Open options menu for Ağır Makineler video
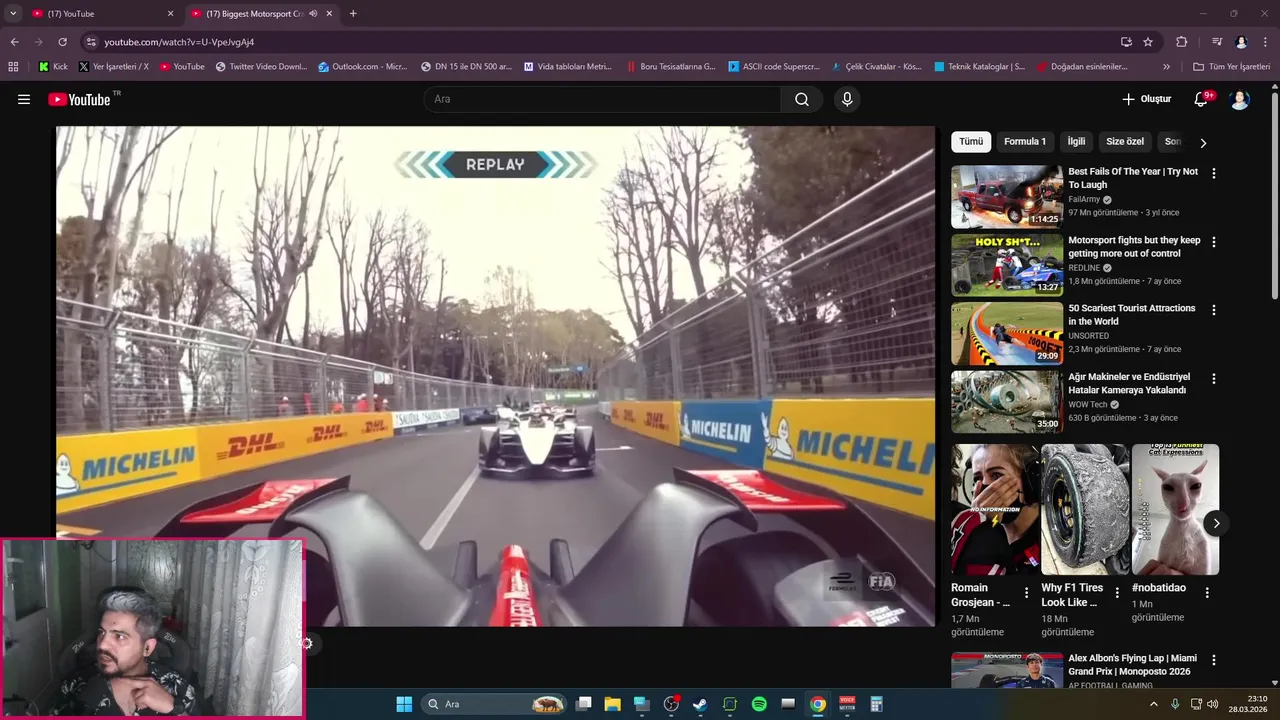This screenshot has width=1280, height=720. (x=1214, y=379)
